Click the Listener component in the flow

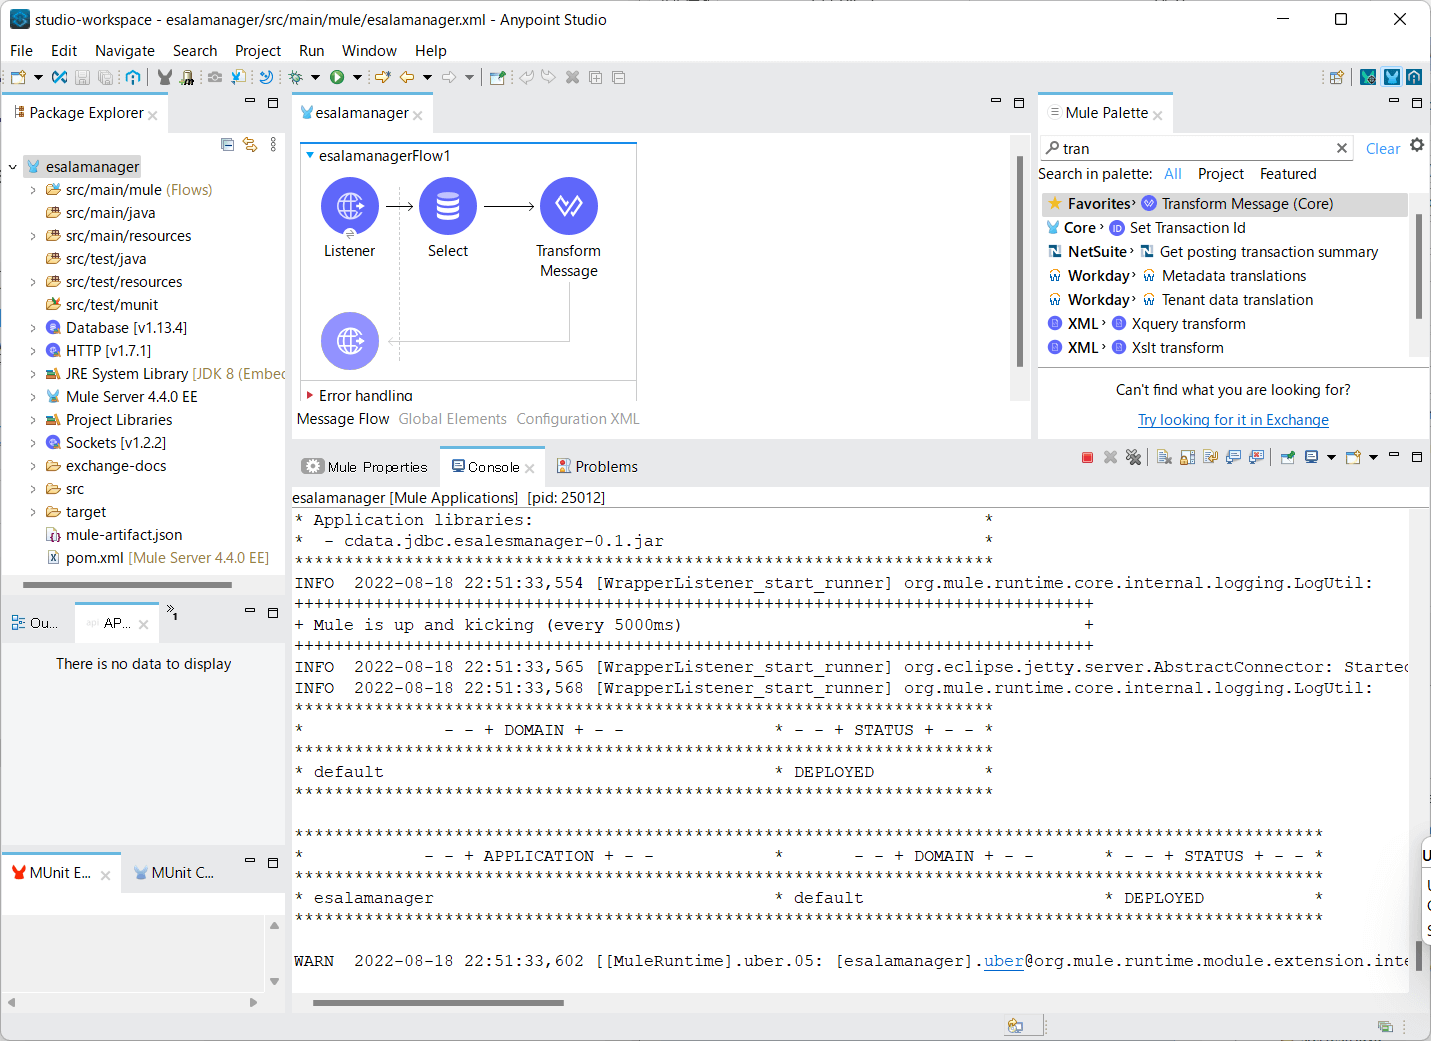click(349, 206)
